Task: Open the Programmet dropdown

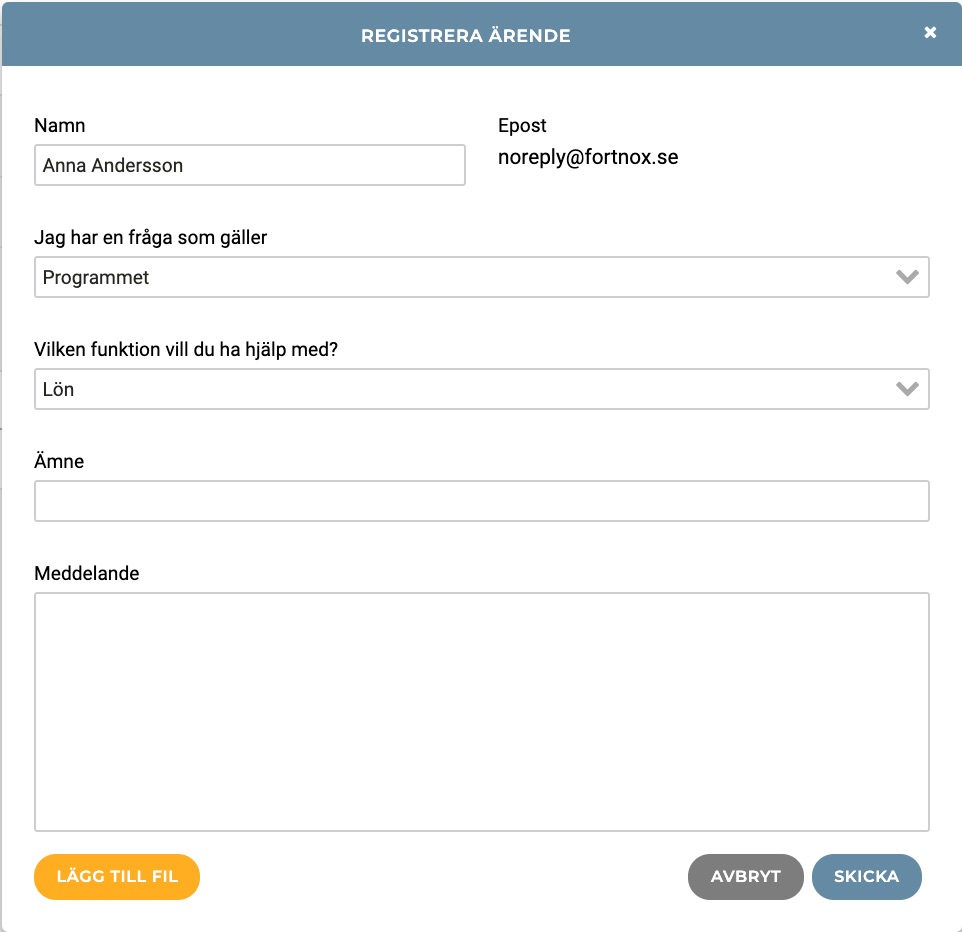Action: [x=482, y=277]
